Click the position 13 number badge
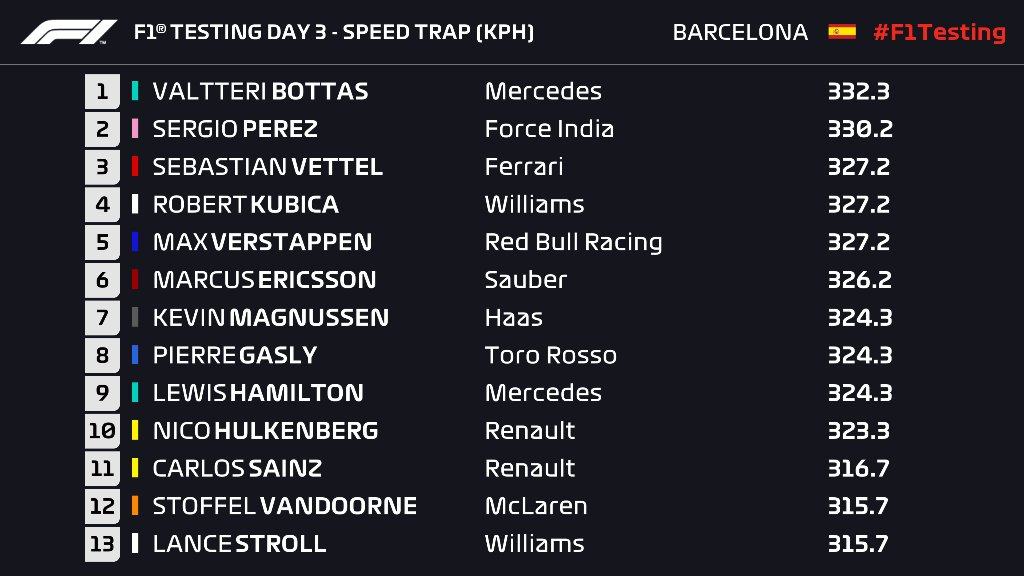This screenshot has height=576, width=1024. [103, 544]
